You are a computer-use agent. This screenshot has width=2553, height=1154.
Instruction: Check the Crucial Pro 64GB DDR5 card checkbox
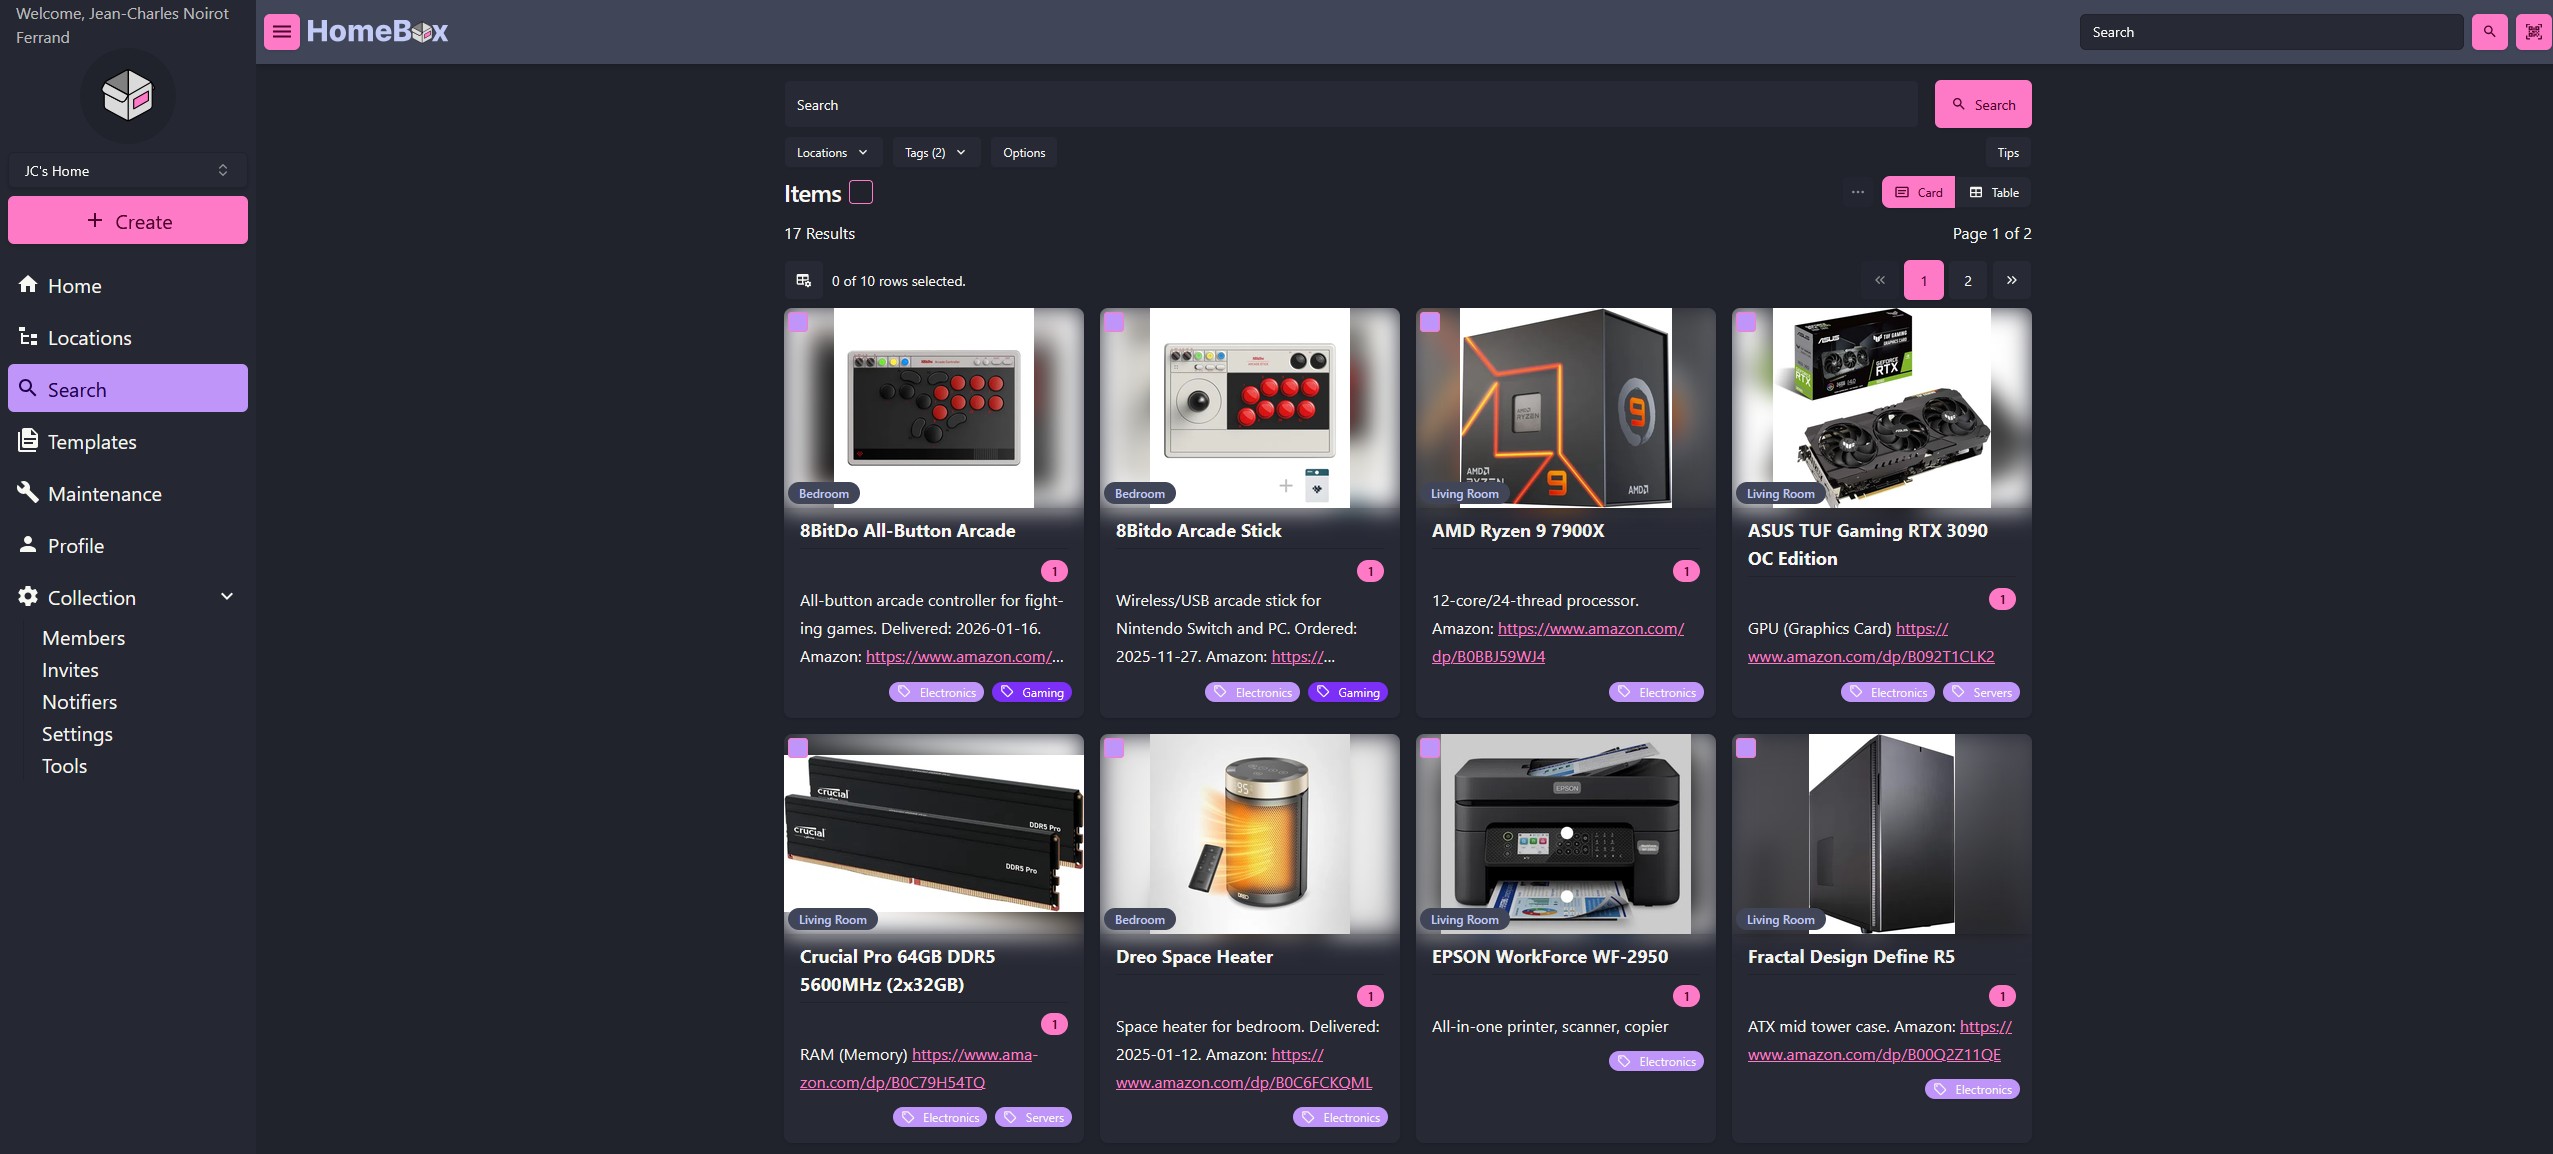(x=798, y=748)
